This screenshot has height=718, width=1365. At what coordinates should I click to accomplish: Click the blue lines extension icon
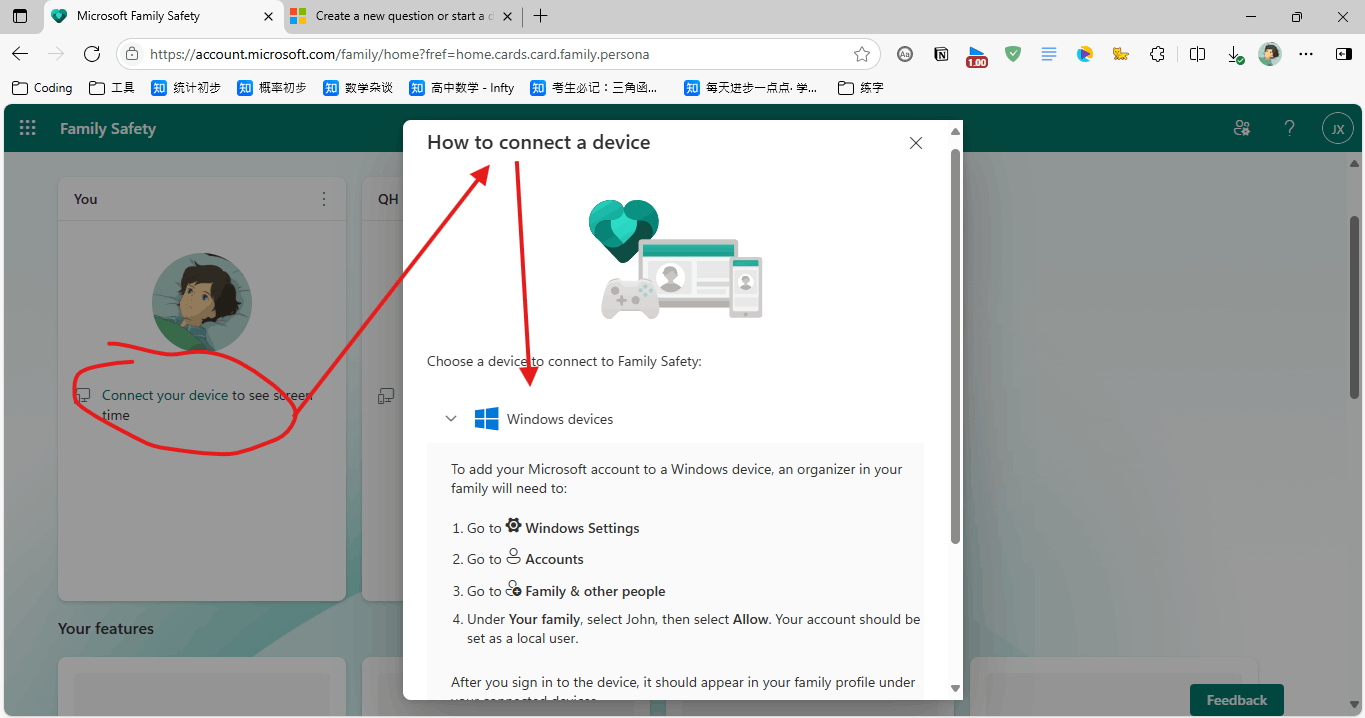pos(1049,54)
